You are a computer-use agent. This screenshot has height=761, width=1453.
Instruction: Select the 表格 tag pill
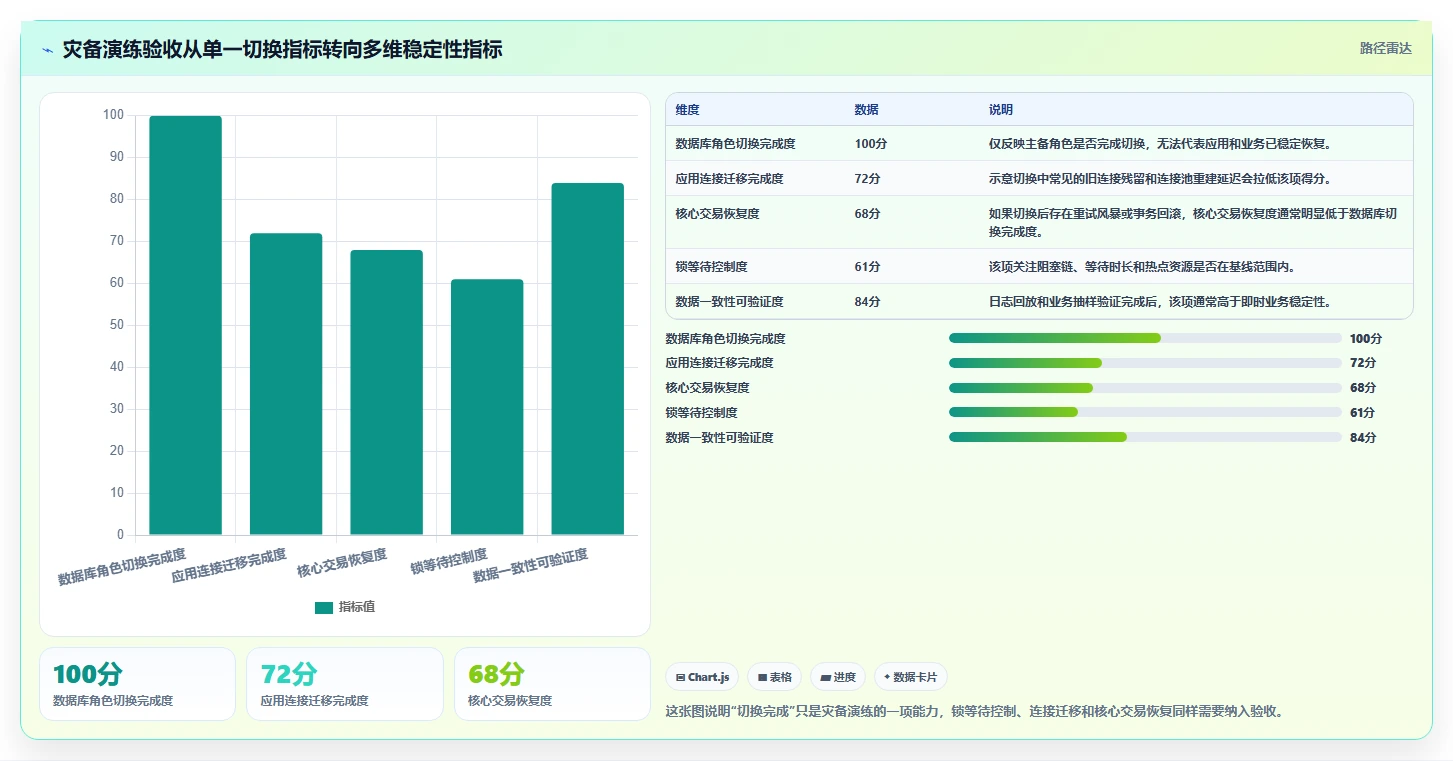click(x=775, y=677)
